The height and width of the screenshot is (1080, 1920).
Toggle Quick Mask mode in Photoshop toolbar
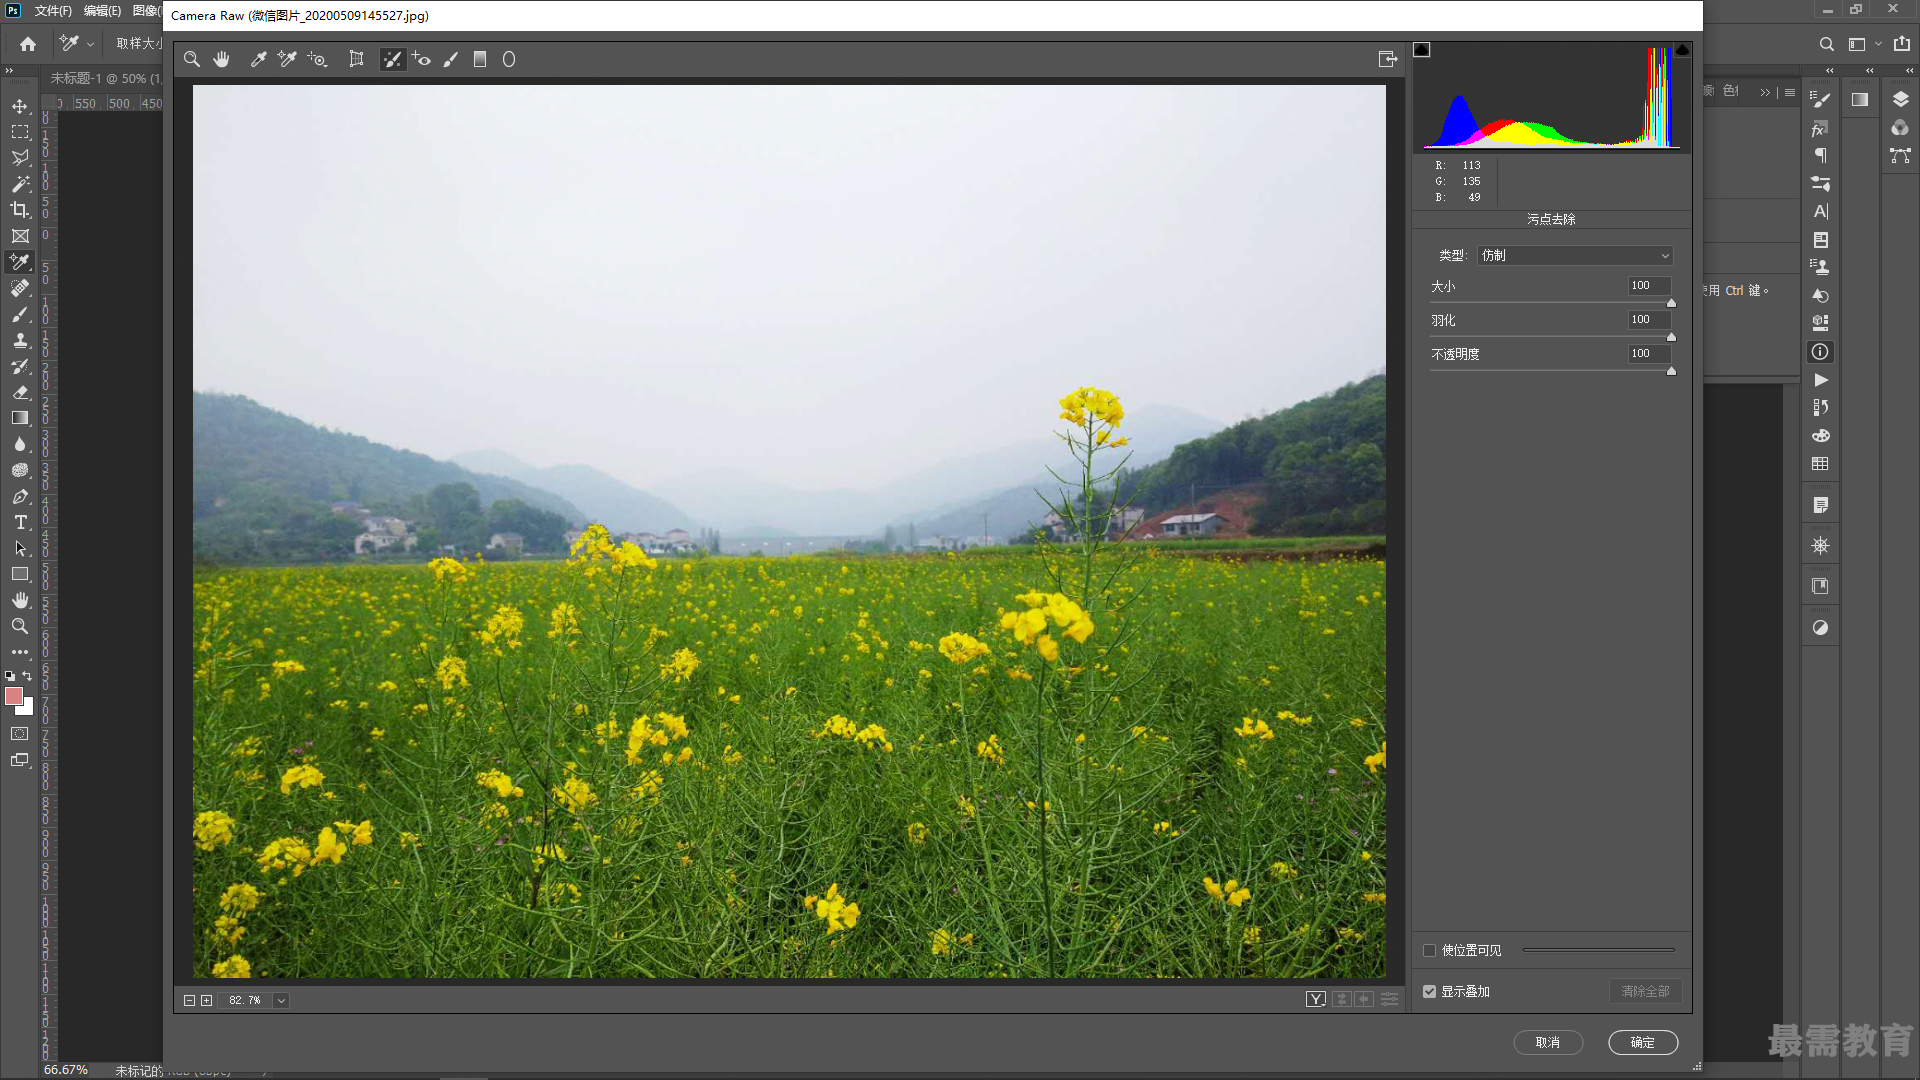point(20,734)
